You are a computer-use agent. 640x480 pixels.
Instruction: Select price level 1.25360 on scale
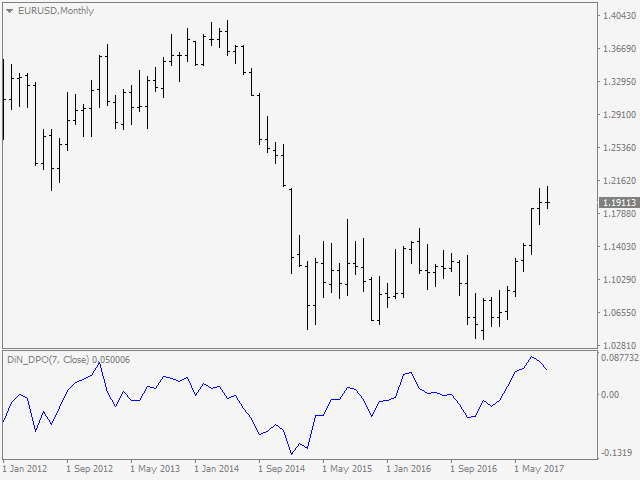[x=620, y=147]
